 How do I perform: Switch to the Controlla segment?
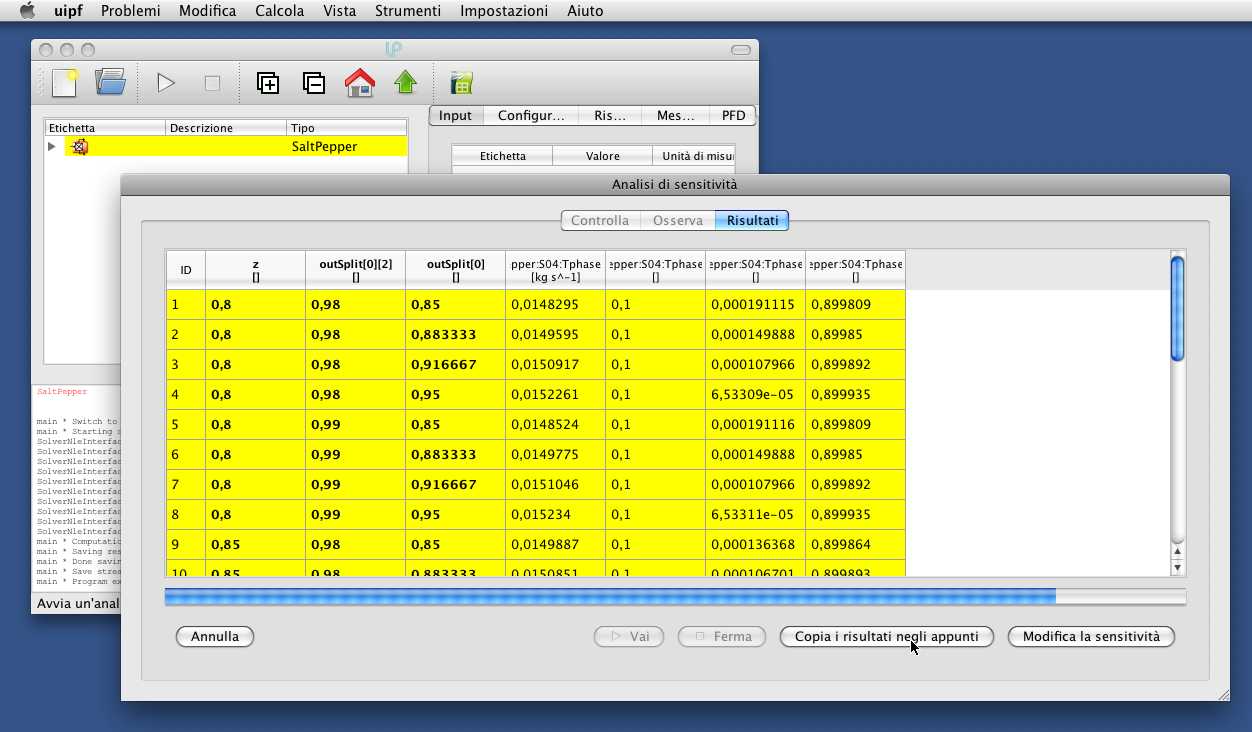599,220
